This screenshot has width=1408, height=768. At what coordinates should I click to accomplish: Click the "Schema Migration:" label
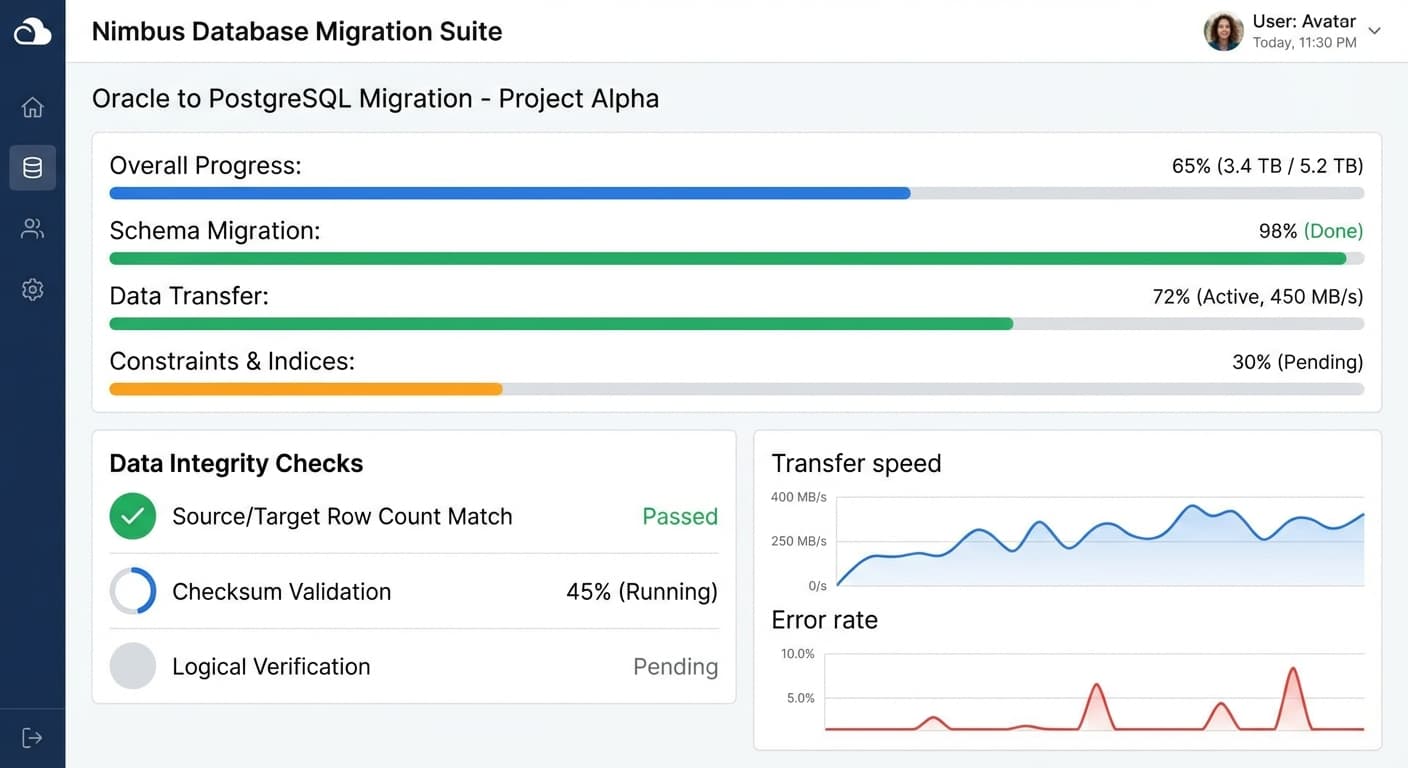[215, 231]
